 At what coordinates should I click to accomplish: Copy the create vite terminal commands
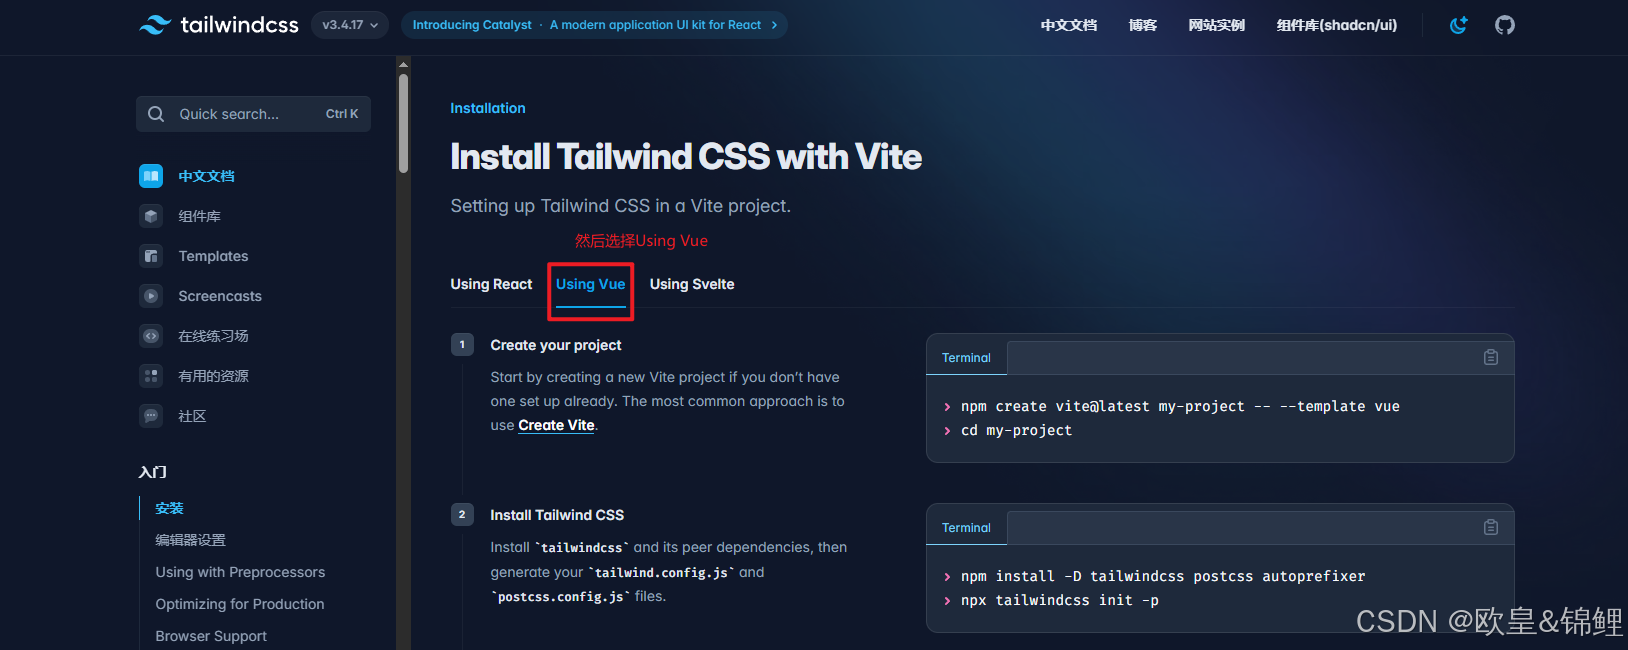click(1490, 357)
